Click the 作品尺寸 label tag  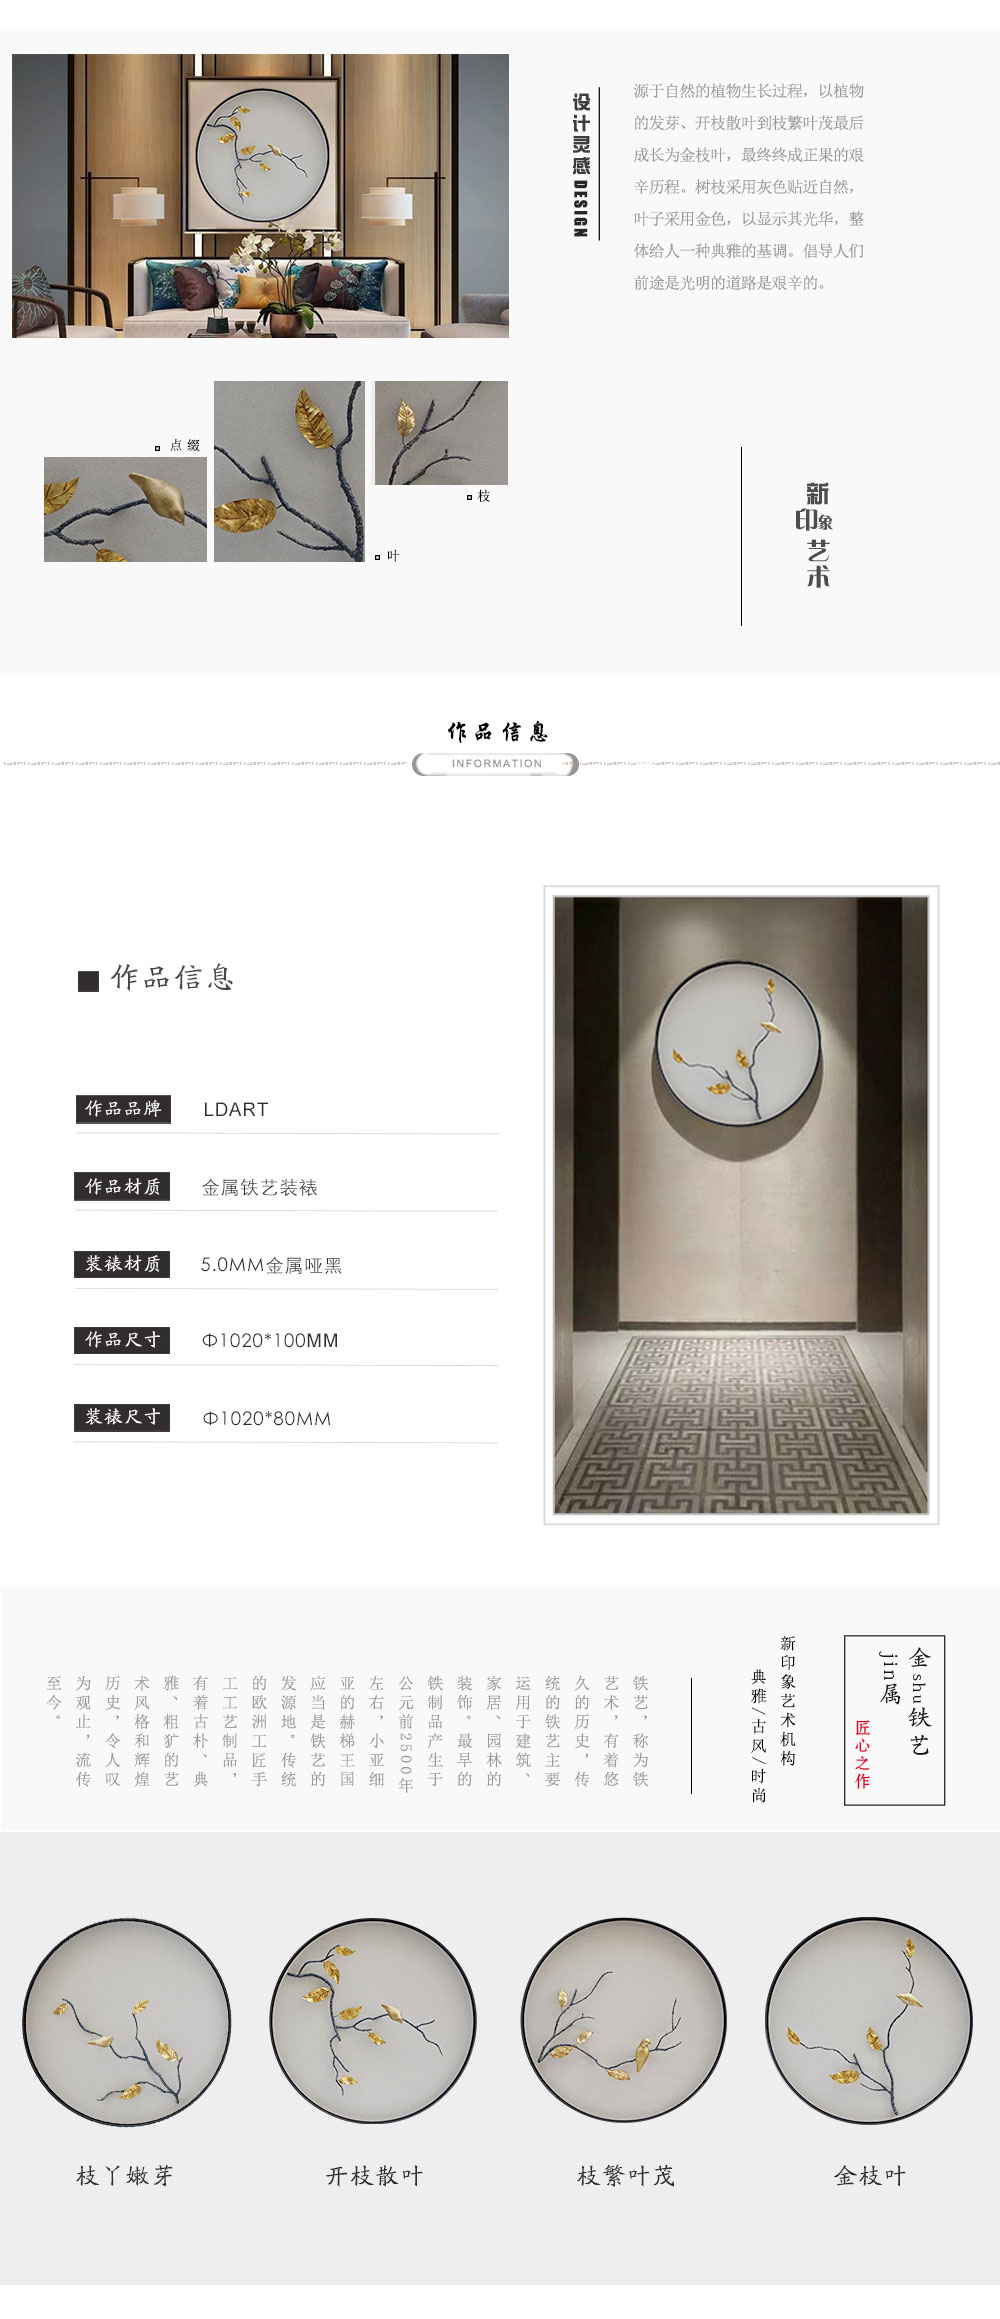[x=122, y=1340]
